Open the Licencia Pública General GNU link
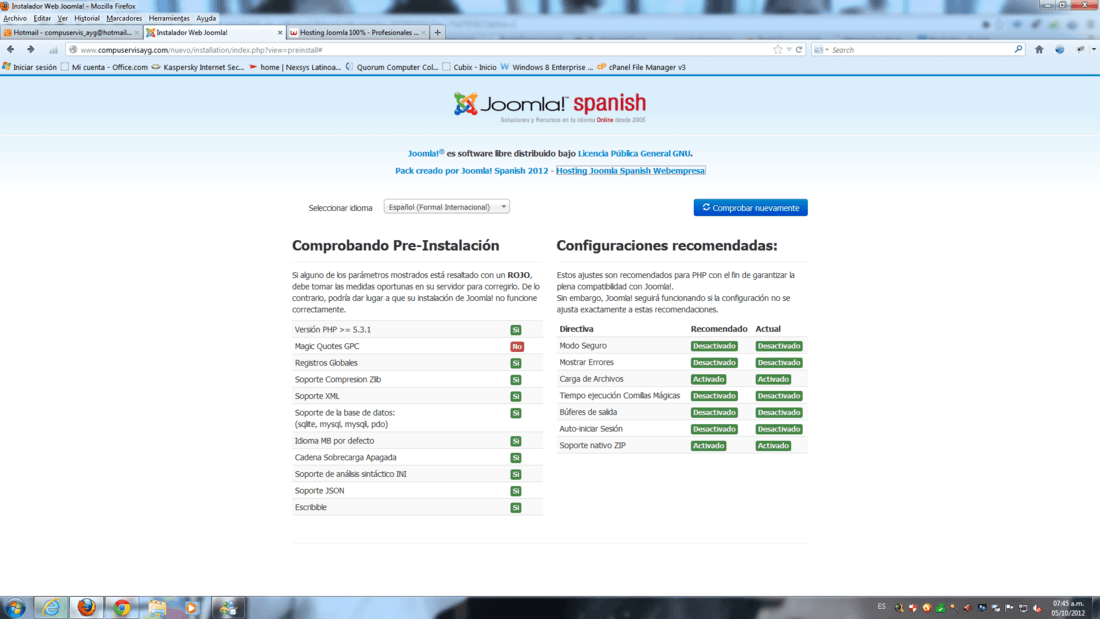 tap(633, 154)
